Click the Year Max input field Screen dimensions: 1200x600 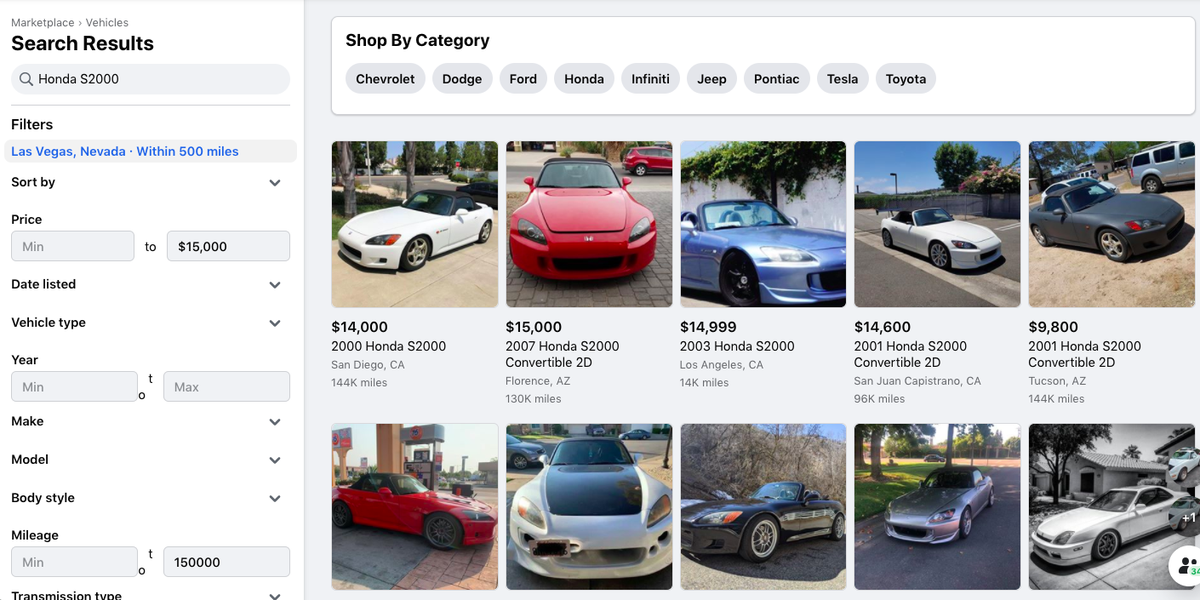(x=226, y=387)
